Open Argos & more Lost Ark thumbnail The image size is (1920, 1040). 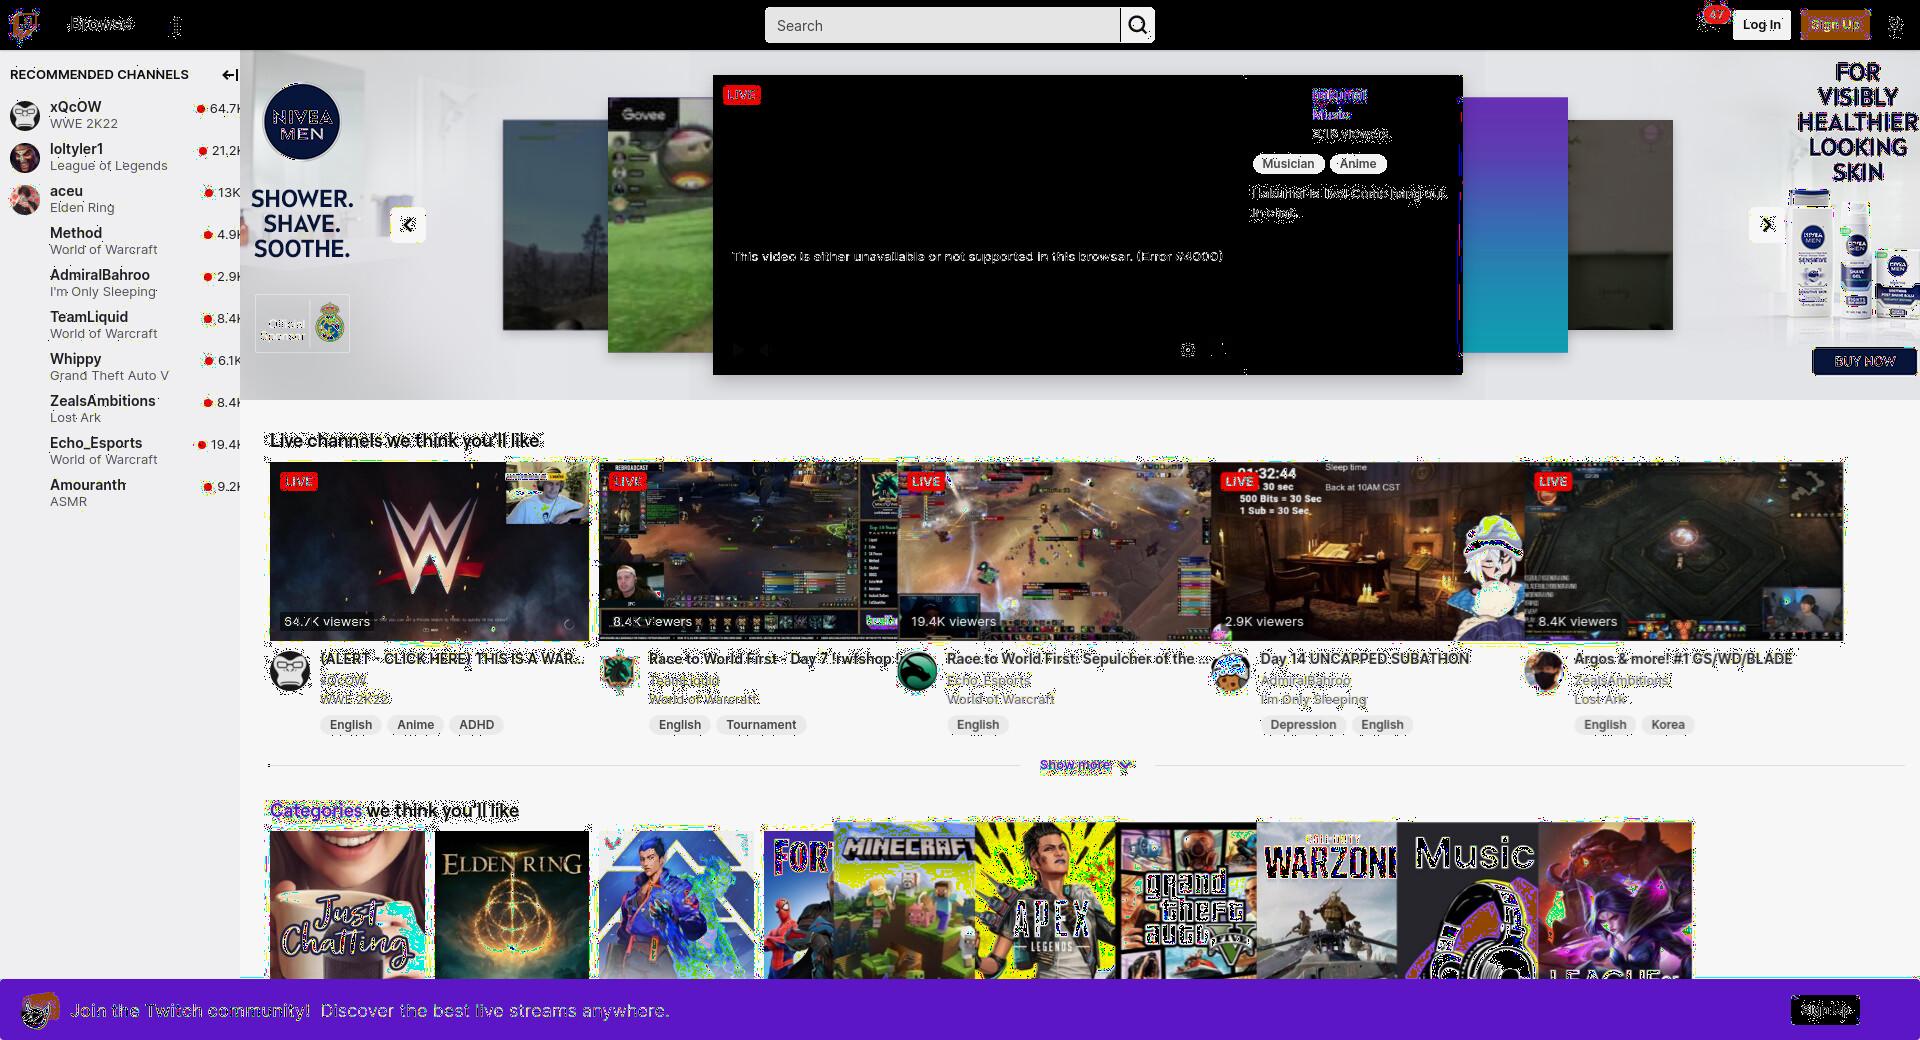pyautogui.click(x=1684, y=551)
